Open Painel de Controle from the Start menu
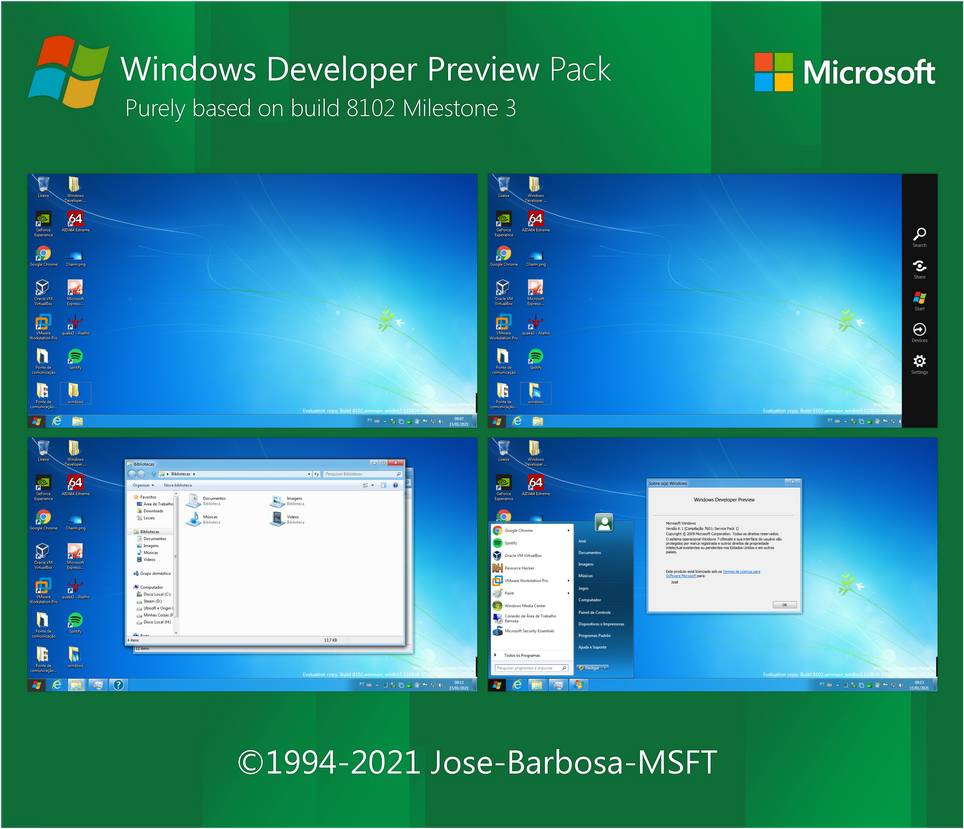The height and width of the screenshot is (829, 964). (594, 612)
